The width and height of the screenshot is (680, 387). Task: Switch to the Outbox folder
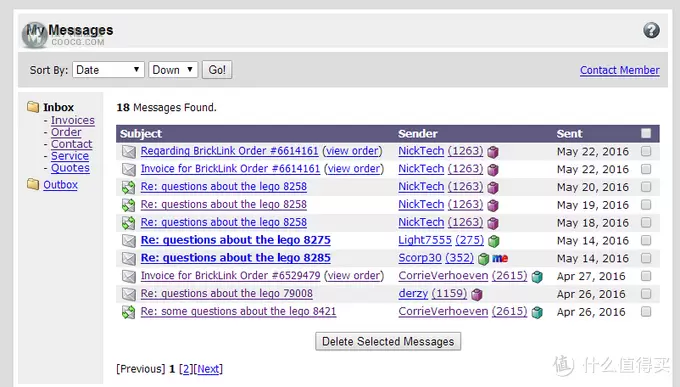60,184
